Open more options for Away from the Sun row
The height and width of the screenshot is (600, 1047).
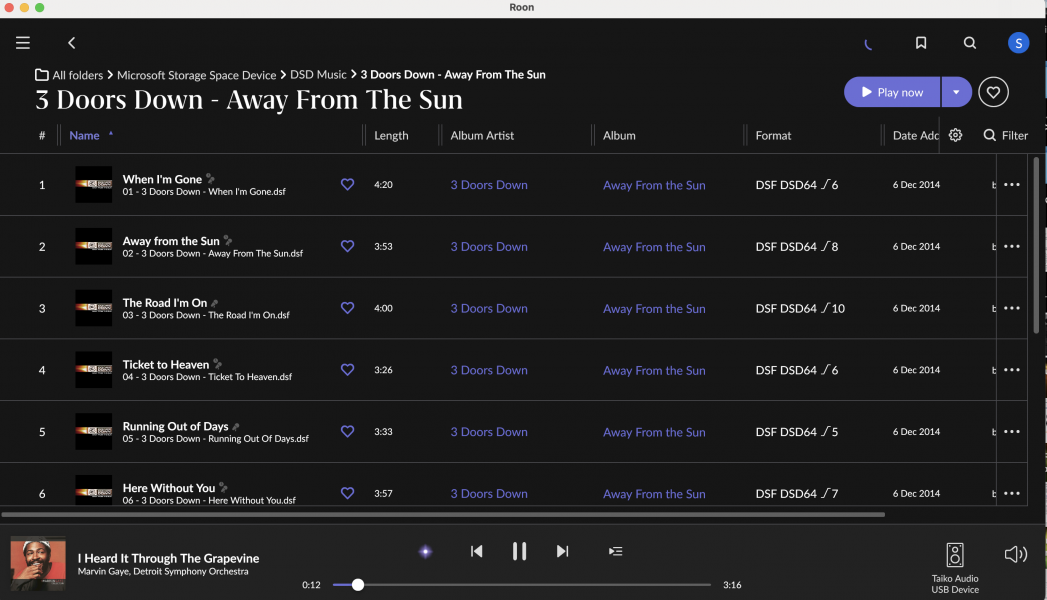click(x=1012, y=246)
